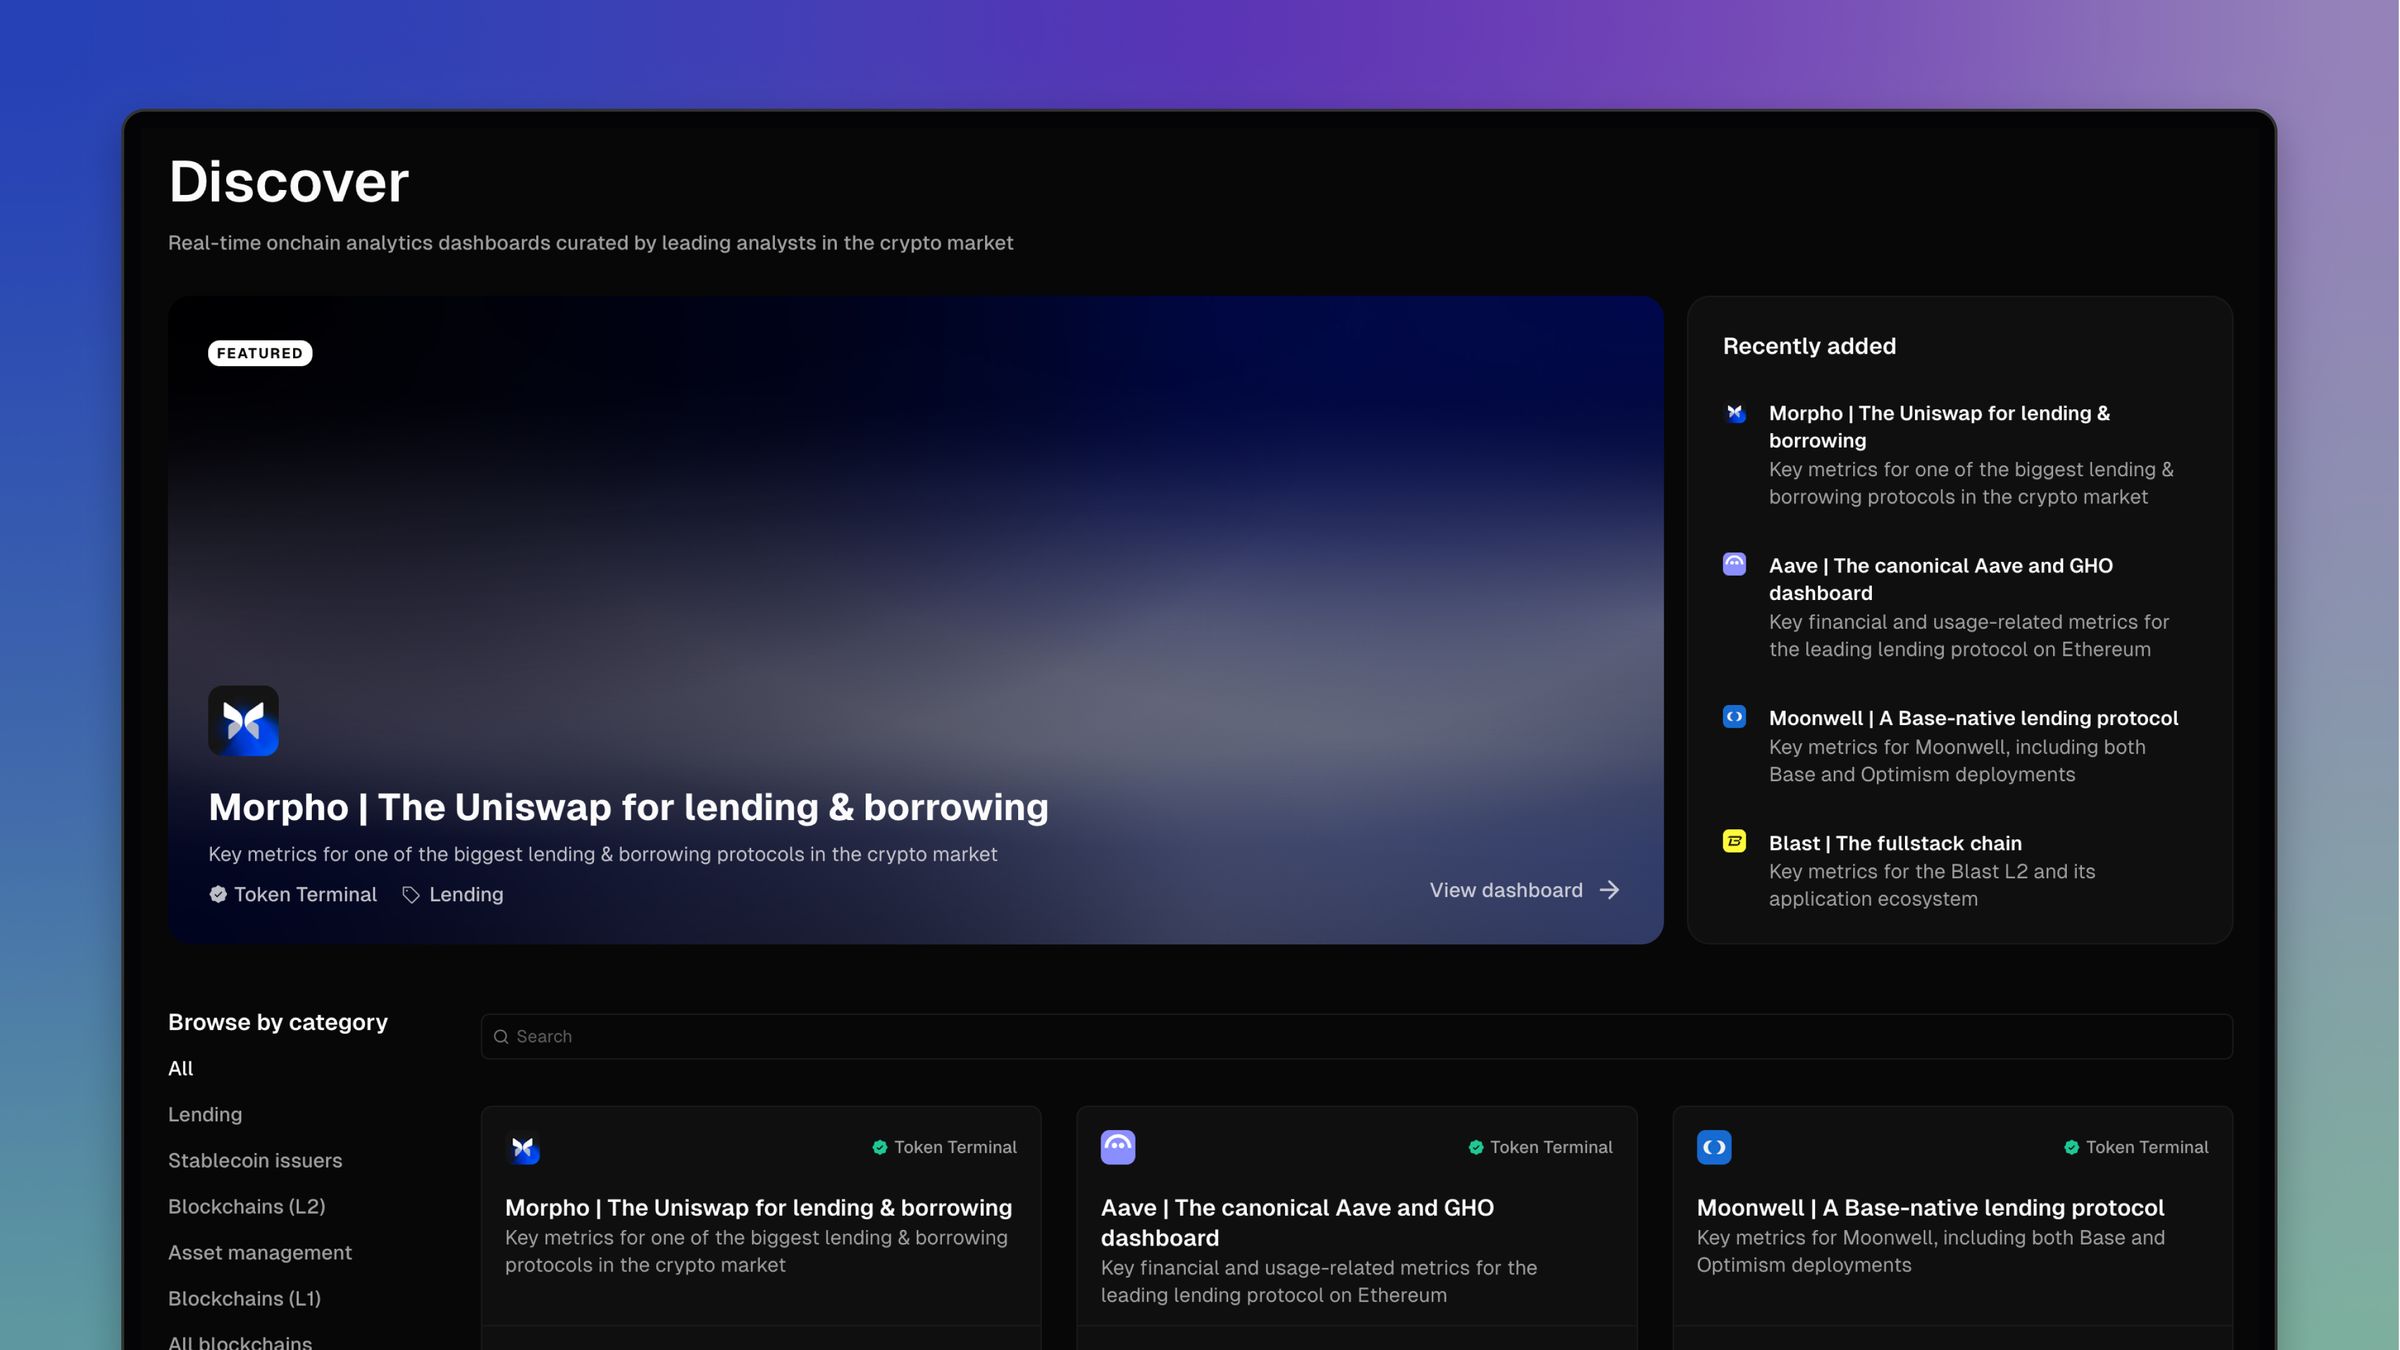Select the Blockchains (L2) category
The height and width of the screenshot is (1350, 2400).
246,1206
